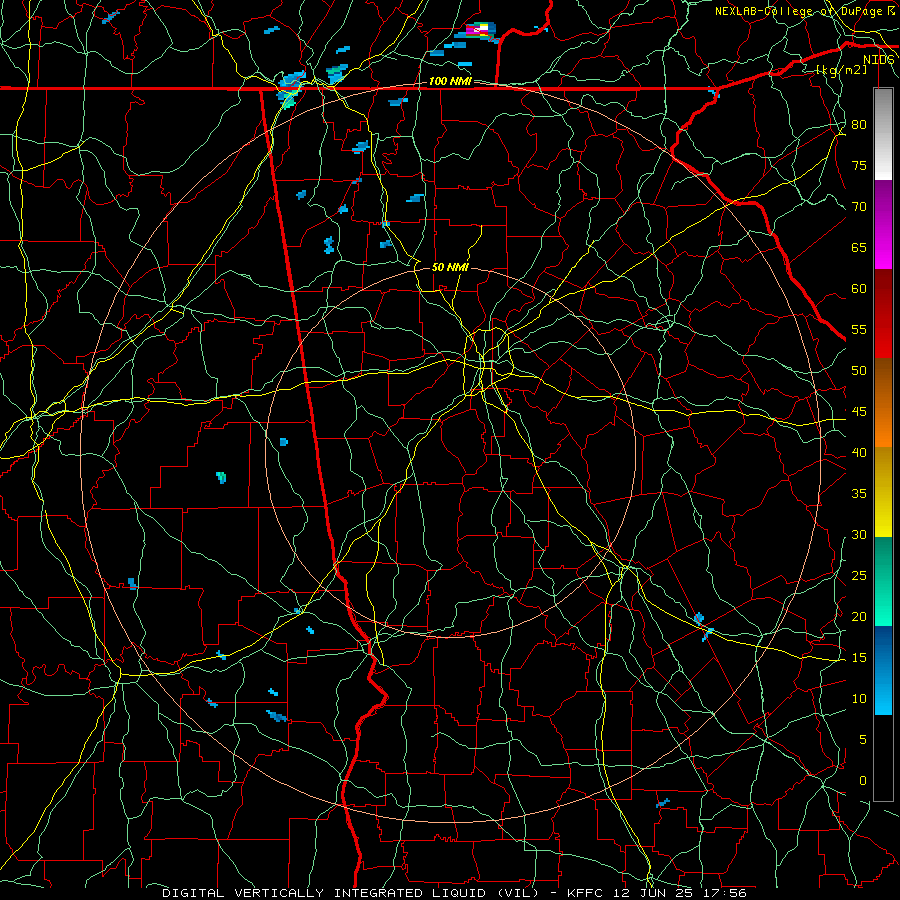The width and height of the screenshot is (900, 900).
Task: Click the 80 value on the color scale
Action: pos(859,125)
